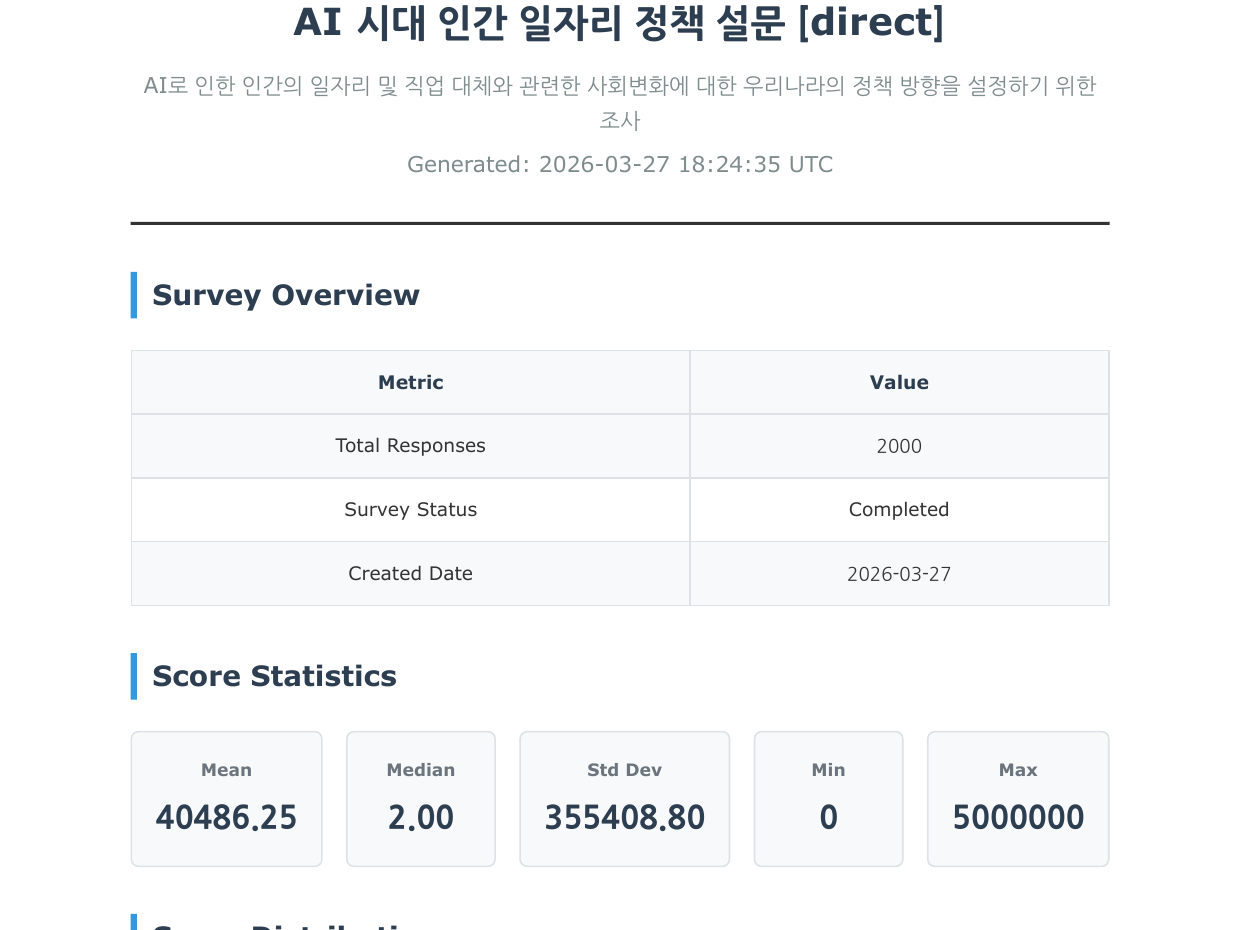Click the Max card showing 5000000

coord(1017,798)
